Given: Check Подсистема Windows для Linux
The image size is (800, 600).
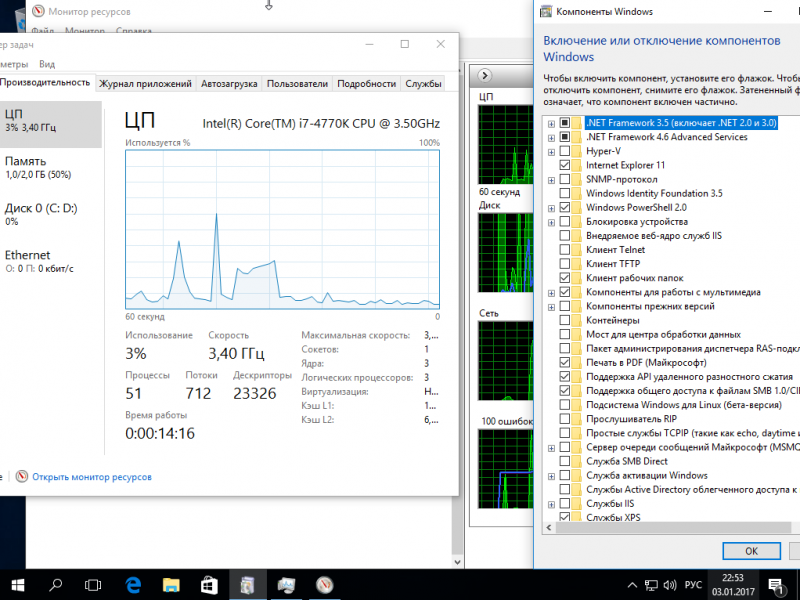Looking at the screenshot, I should click(x=565, y=405).
